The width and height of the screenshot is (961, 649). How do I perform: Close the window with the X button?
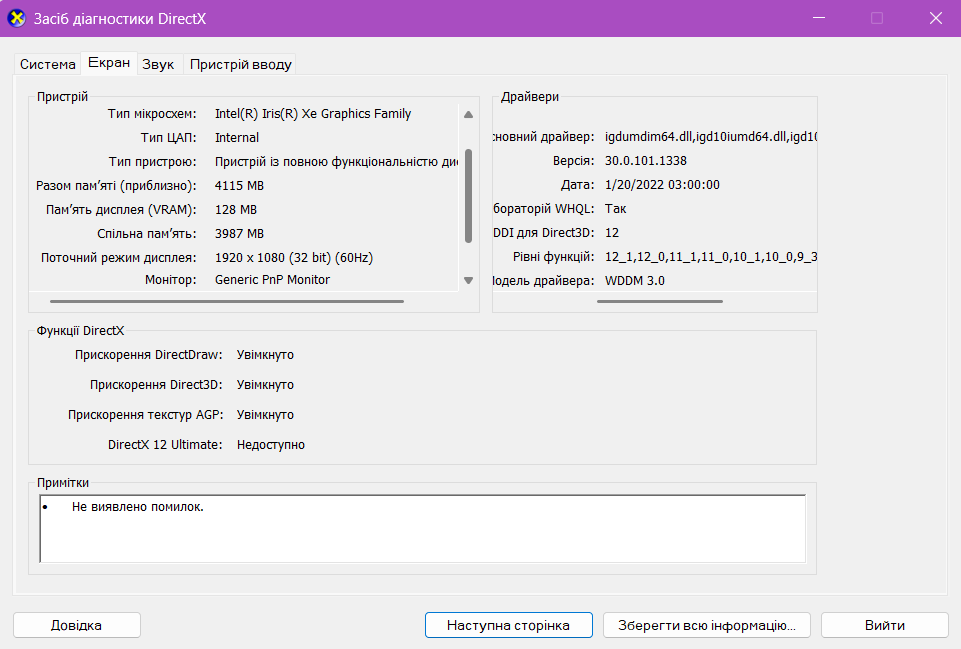935,18
